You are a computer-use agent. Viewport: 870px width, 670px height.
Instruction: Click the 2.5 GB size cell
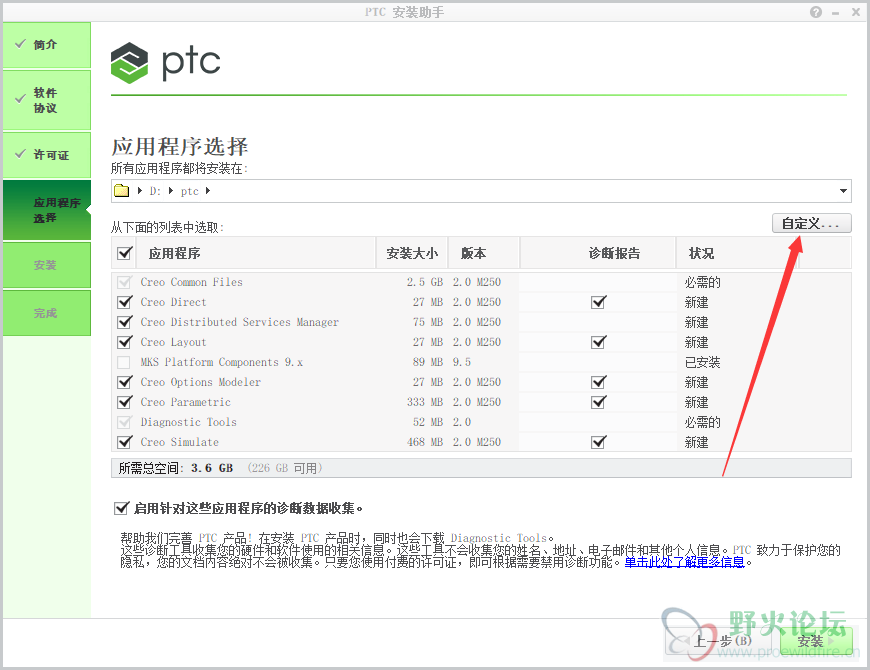pyautogui.click(x=424, y=282)
